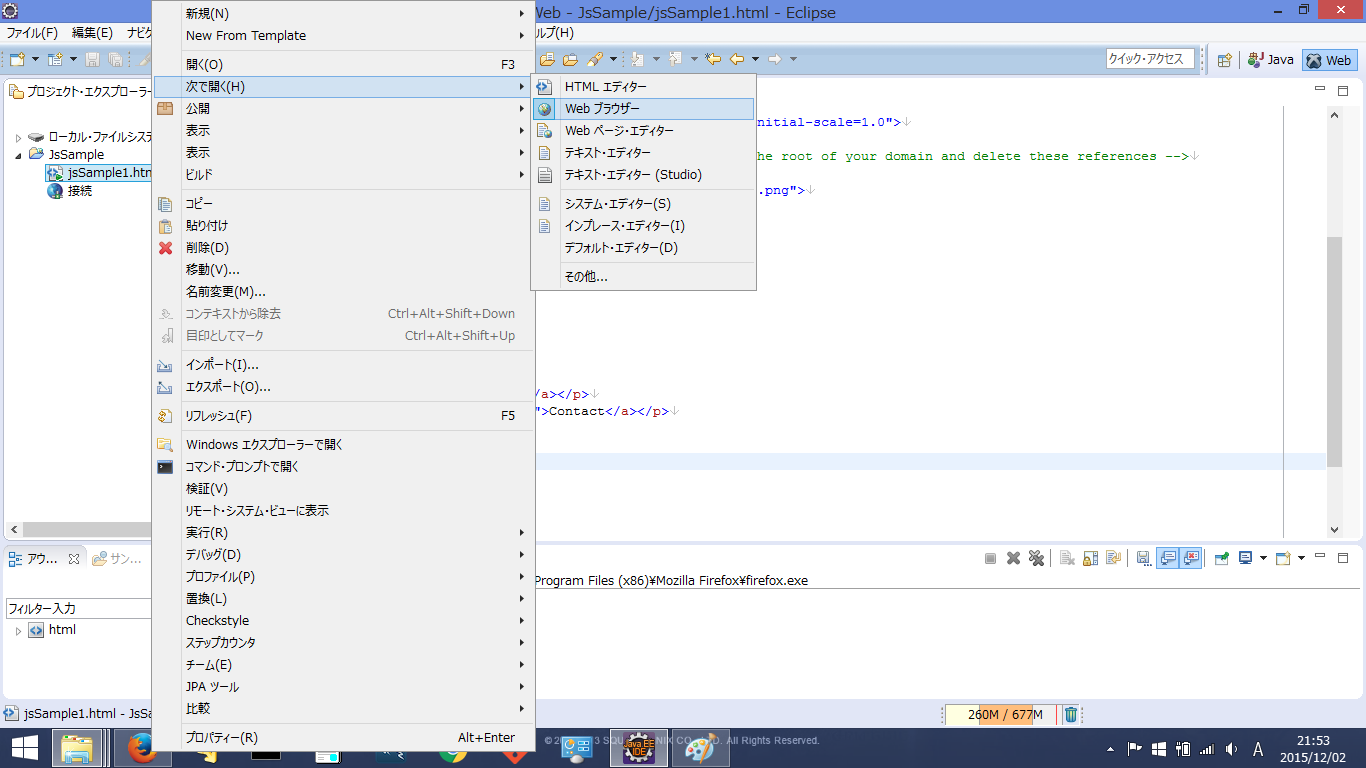Expand the Checkstyle submenu

coord(343,621)
